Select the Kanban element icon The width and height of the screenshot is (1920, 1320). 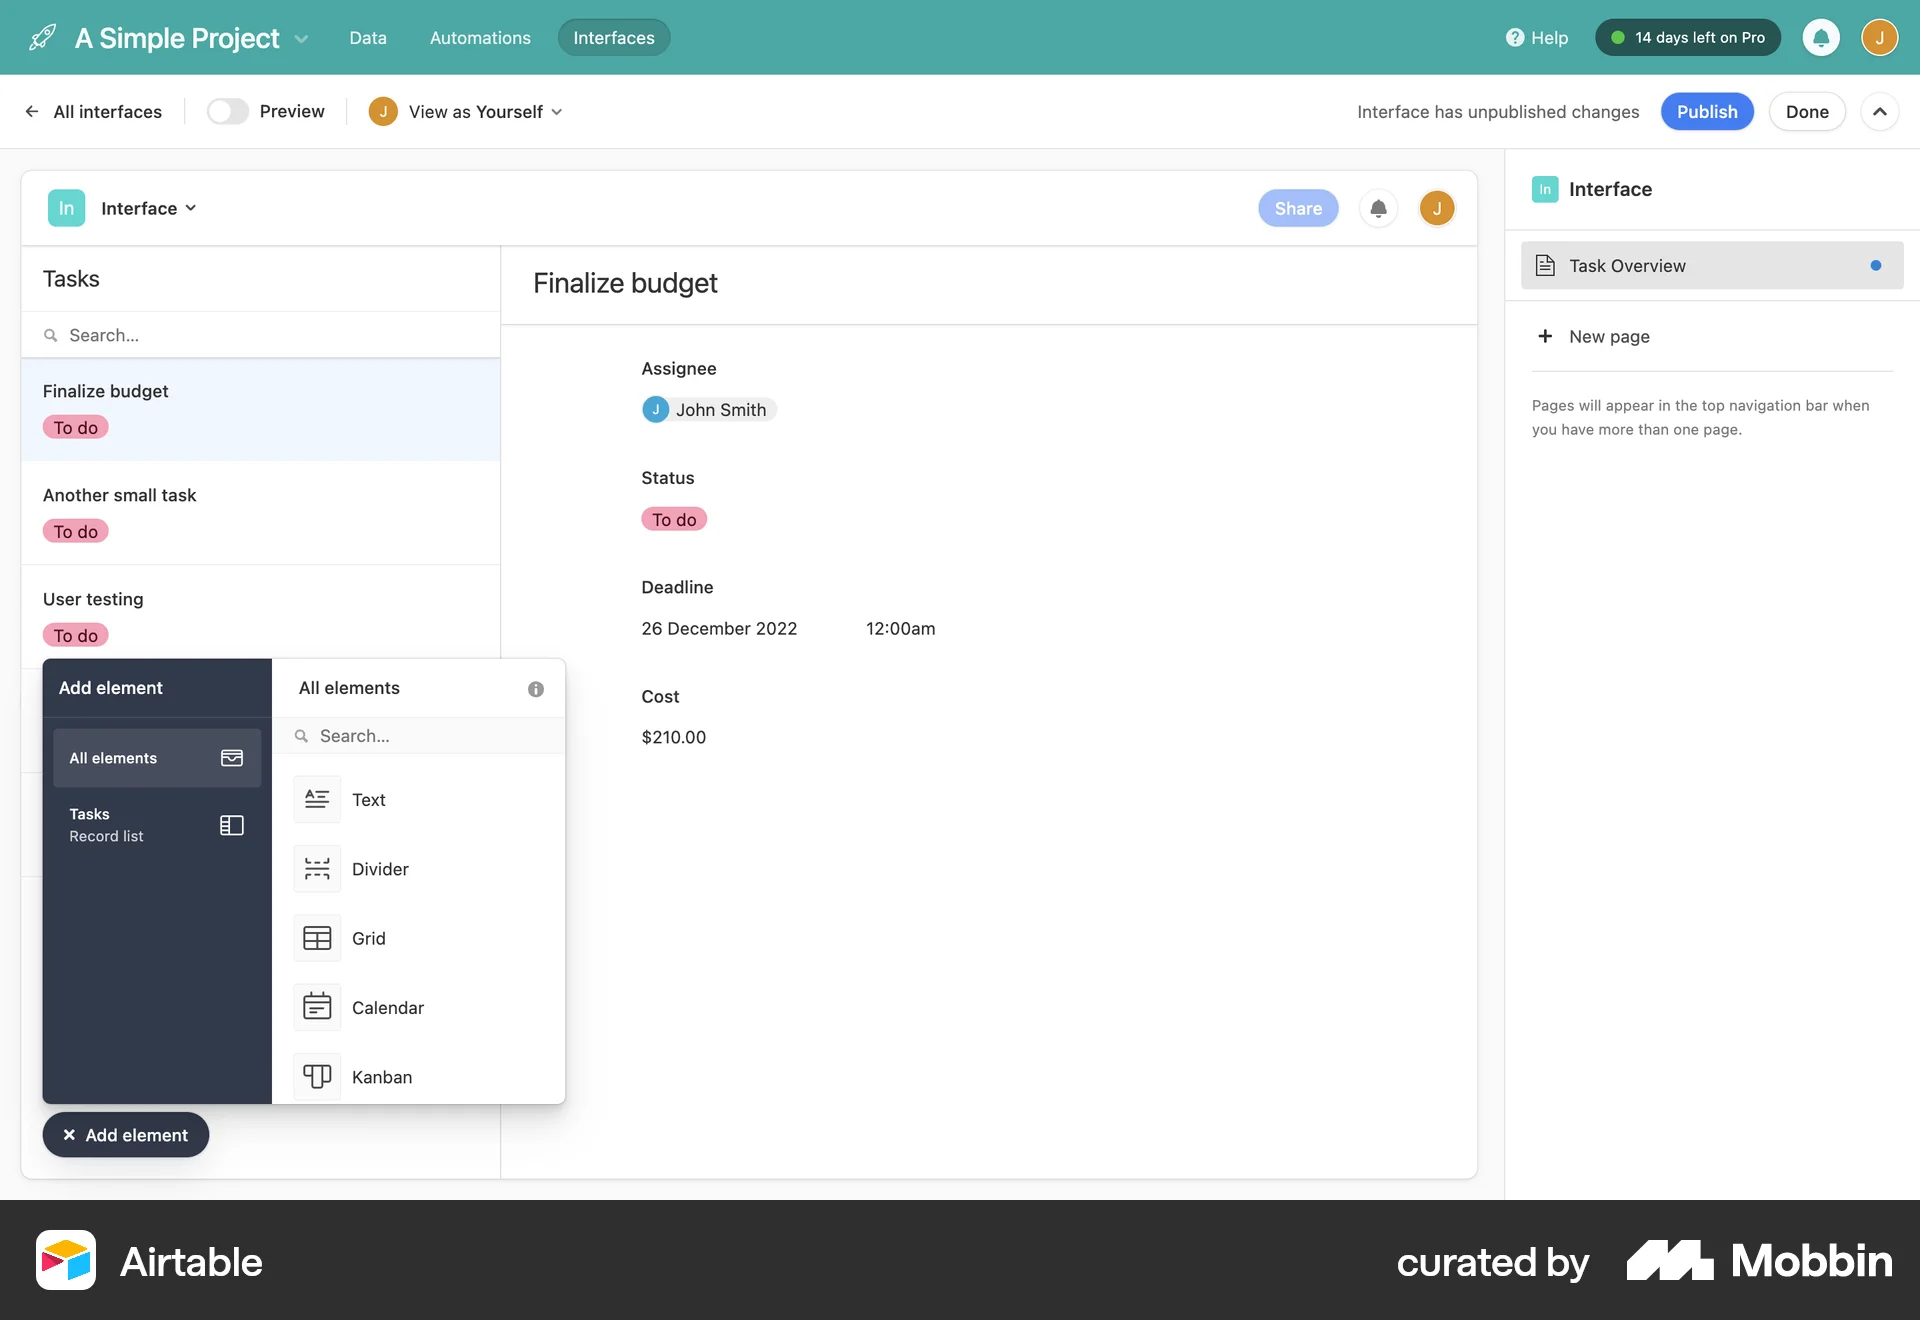(x=316, y=1076)
